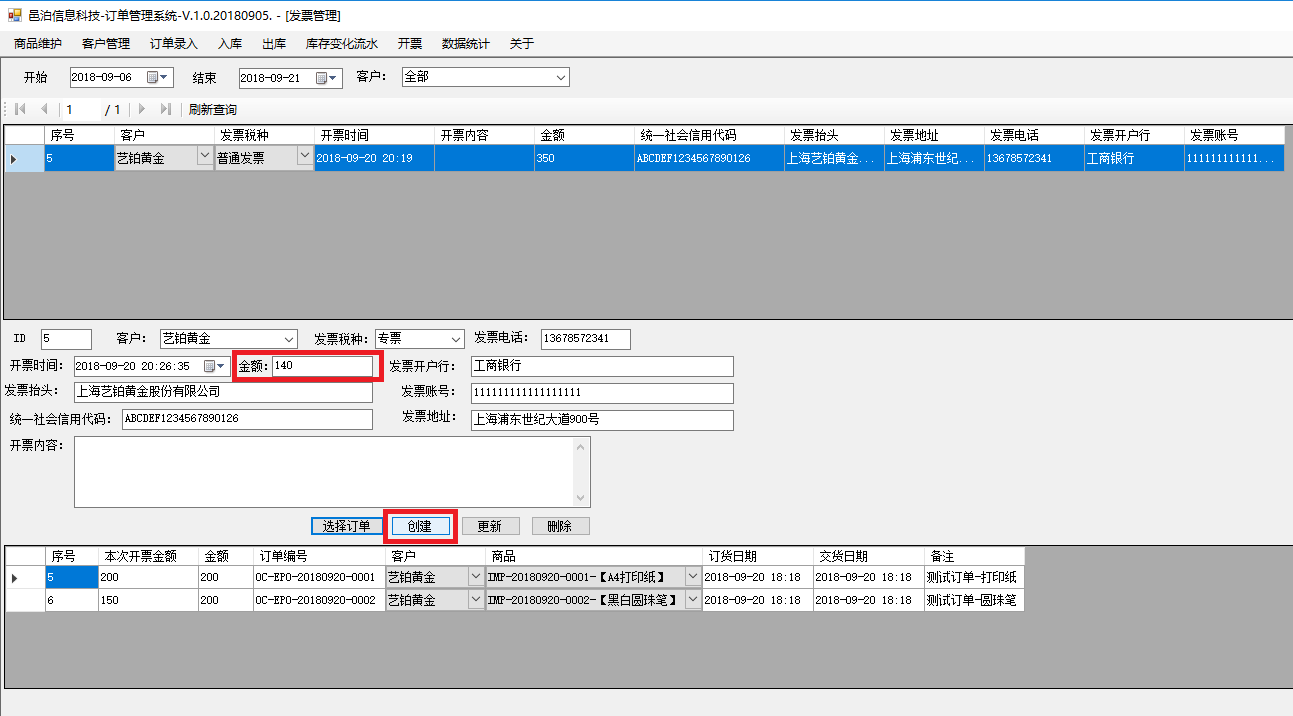This screenshot has width=1293, height=716.
Task: Click the 金额 input field with 140
Action: coord(322,367)
